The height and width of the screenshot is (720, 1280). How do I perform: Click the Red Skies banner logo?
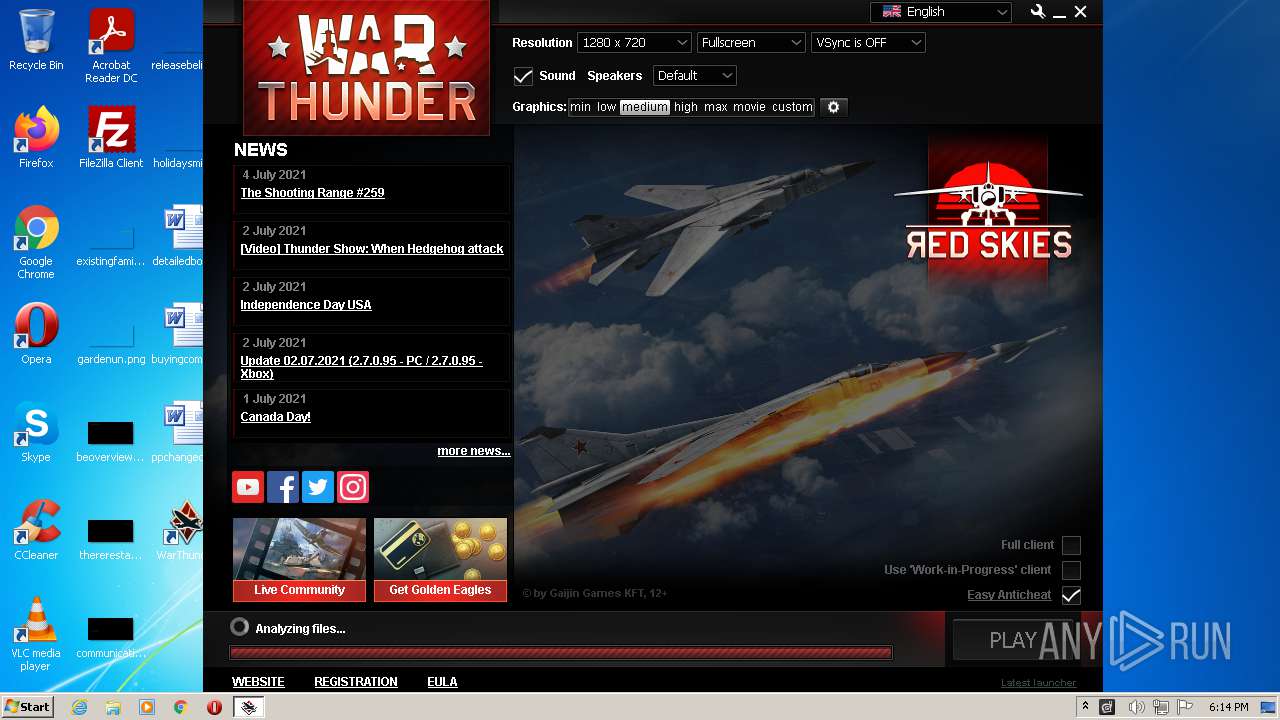[988, 210]
